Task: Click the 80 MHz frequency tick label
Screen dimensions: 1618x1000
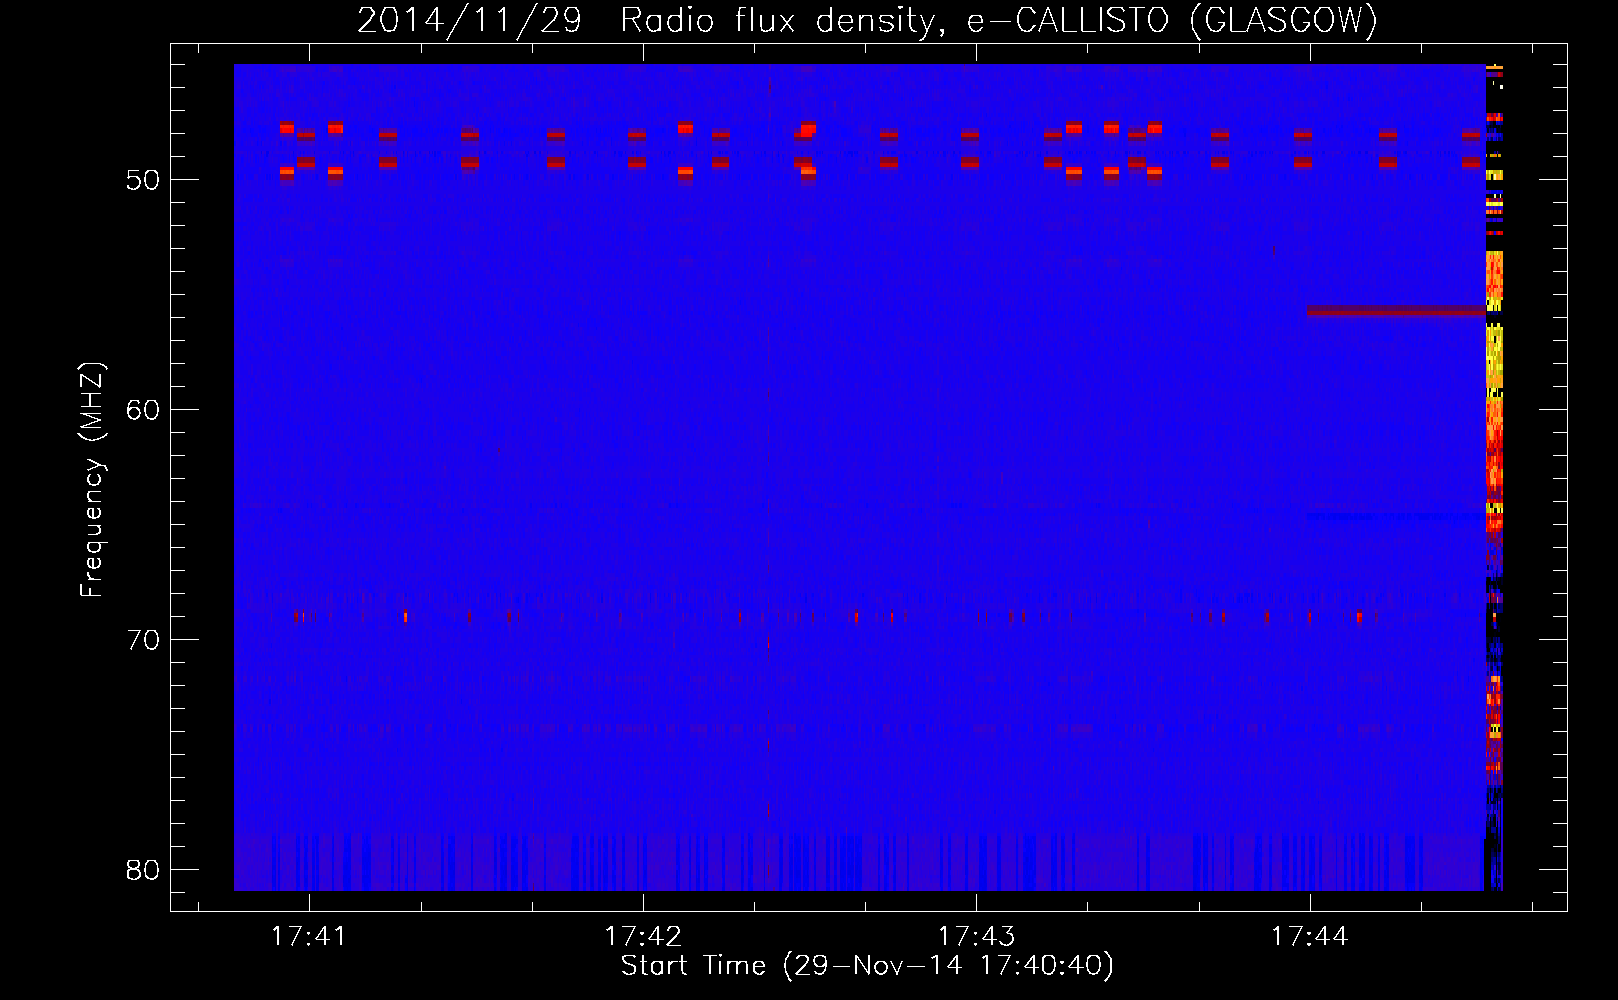Action: tap(143, 870)
